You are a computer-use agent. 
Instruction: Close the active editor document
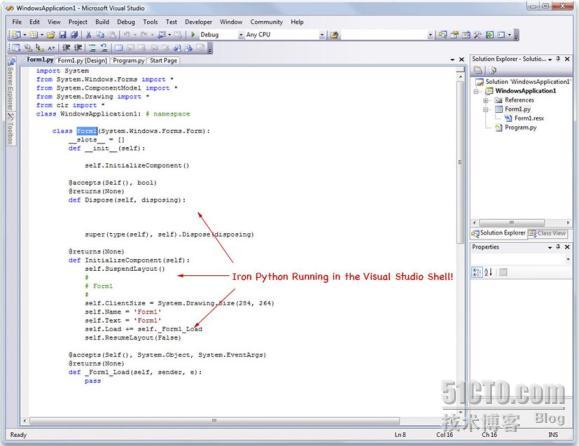click(x=462, y=59)
